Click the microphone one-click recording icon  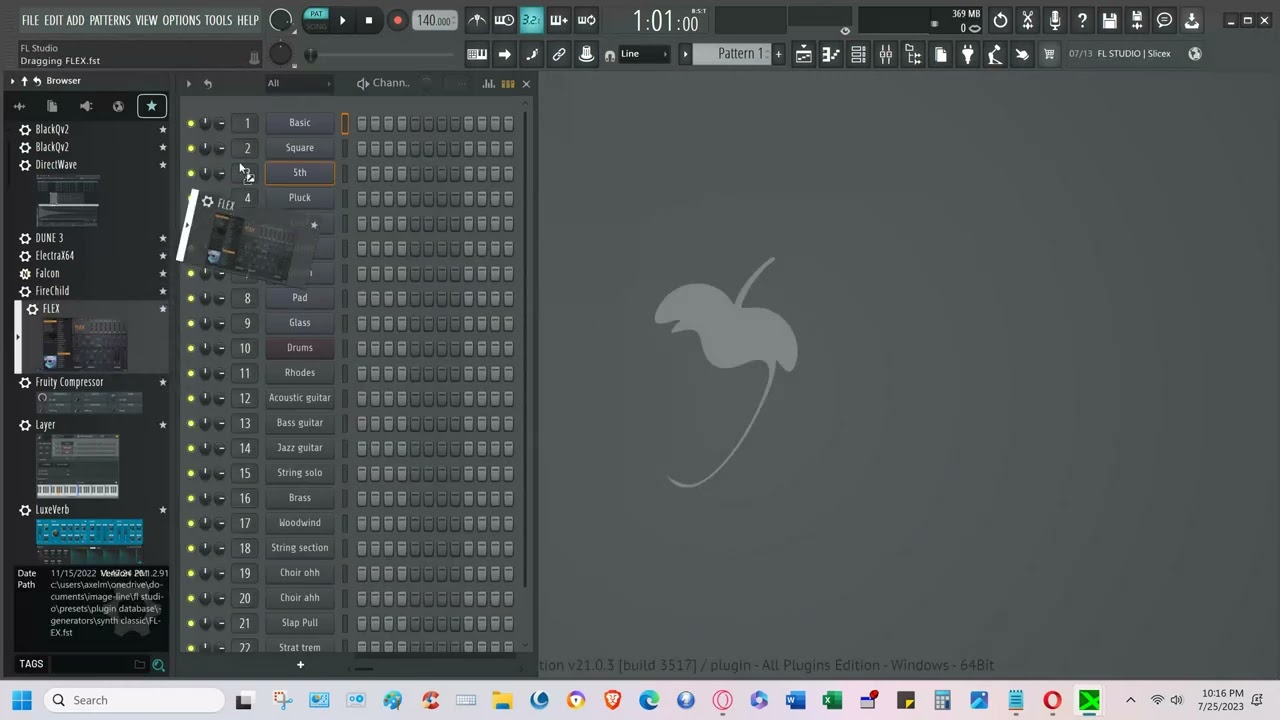[x=1055, y=20]
